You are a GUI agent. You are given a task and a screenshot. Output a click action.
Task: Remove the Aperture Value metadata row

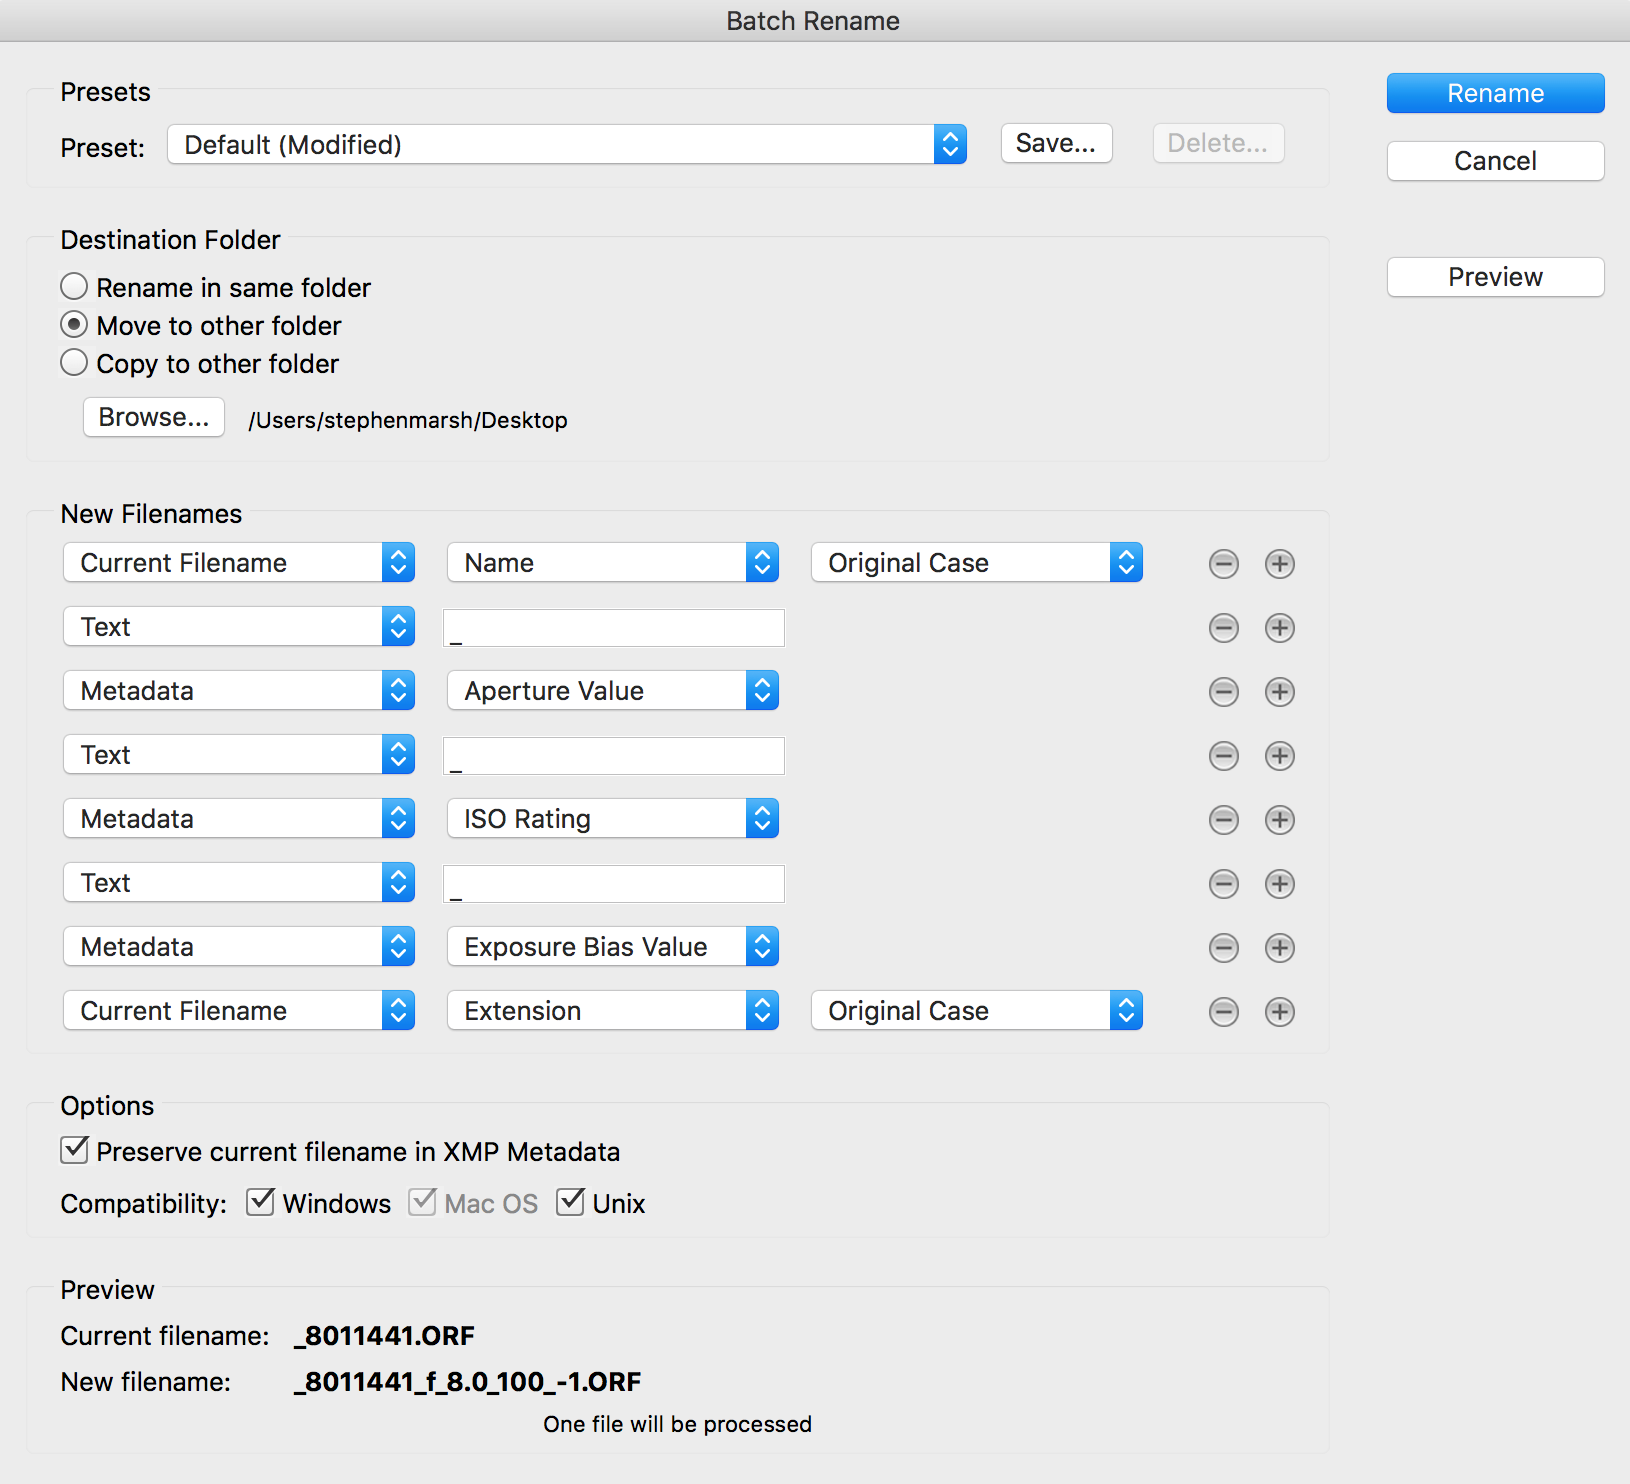coord(1223,692)
